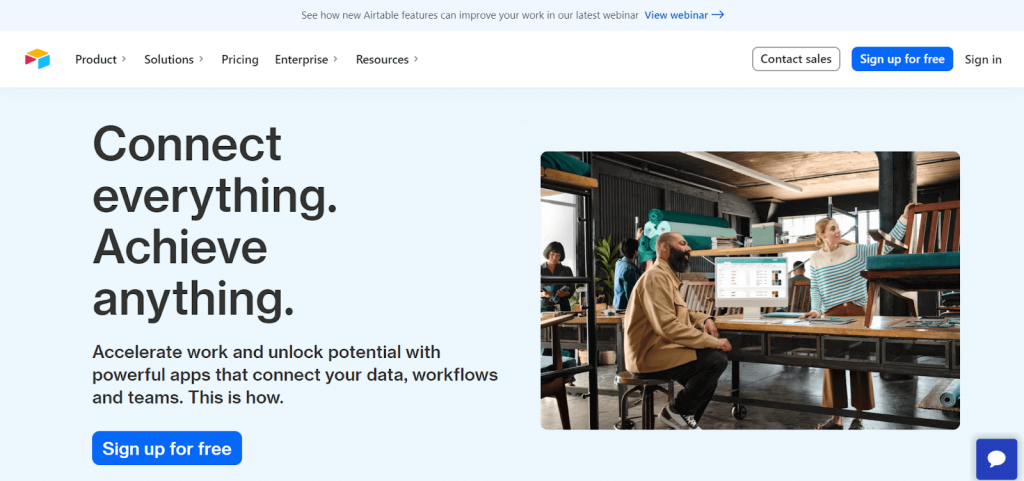The width and height of the screenshot is (1024, 481).
Task: Expand the Resources menu chevron
Action: point(416,59)
